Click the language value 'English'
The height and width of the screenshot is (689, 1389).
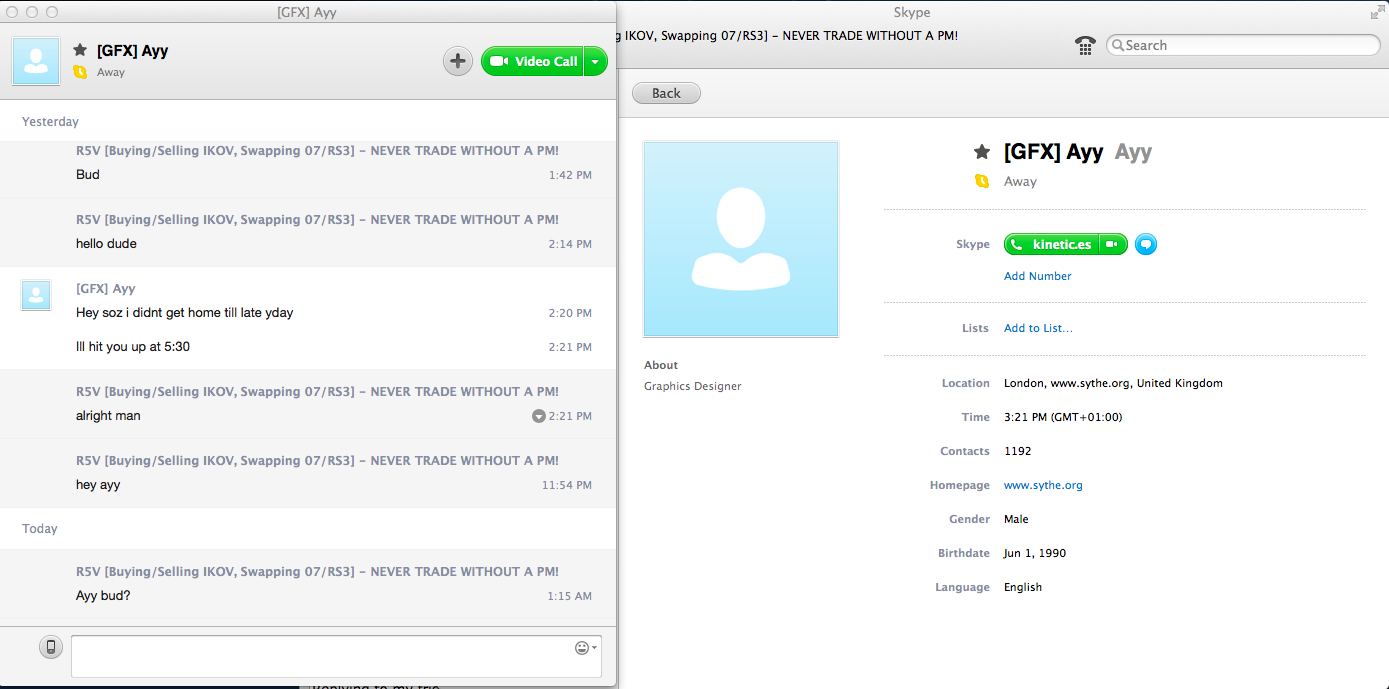pos(1023,587)
